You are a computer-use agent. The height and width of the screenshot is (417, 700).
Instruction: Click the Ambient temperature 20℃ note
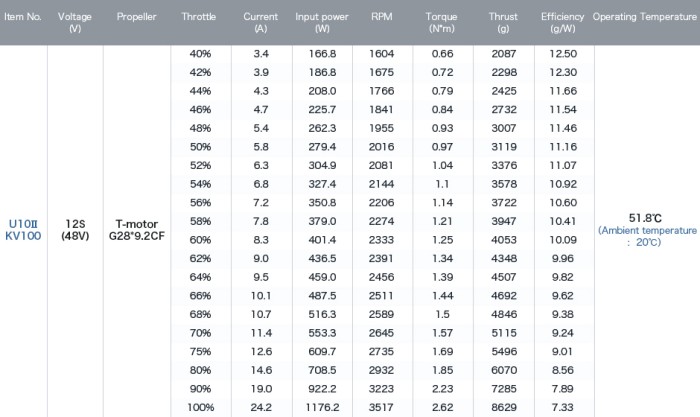tap(647, 237)
